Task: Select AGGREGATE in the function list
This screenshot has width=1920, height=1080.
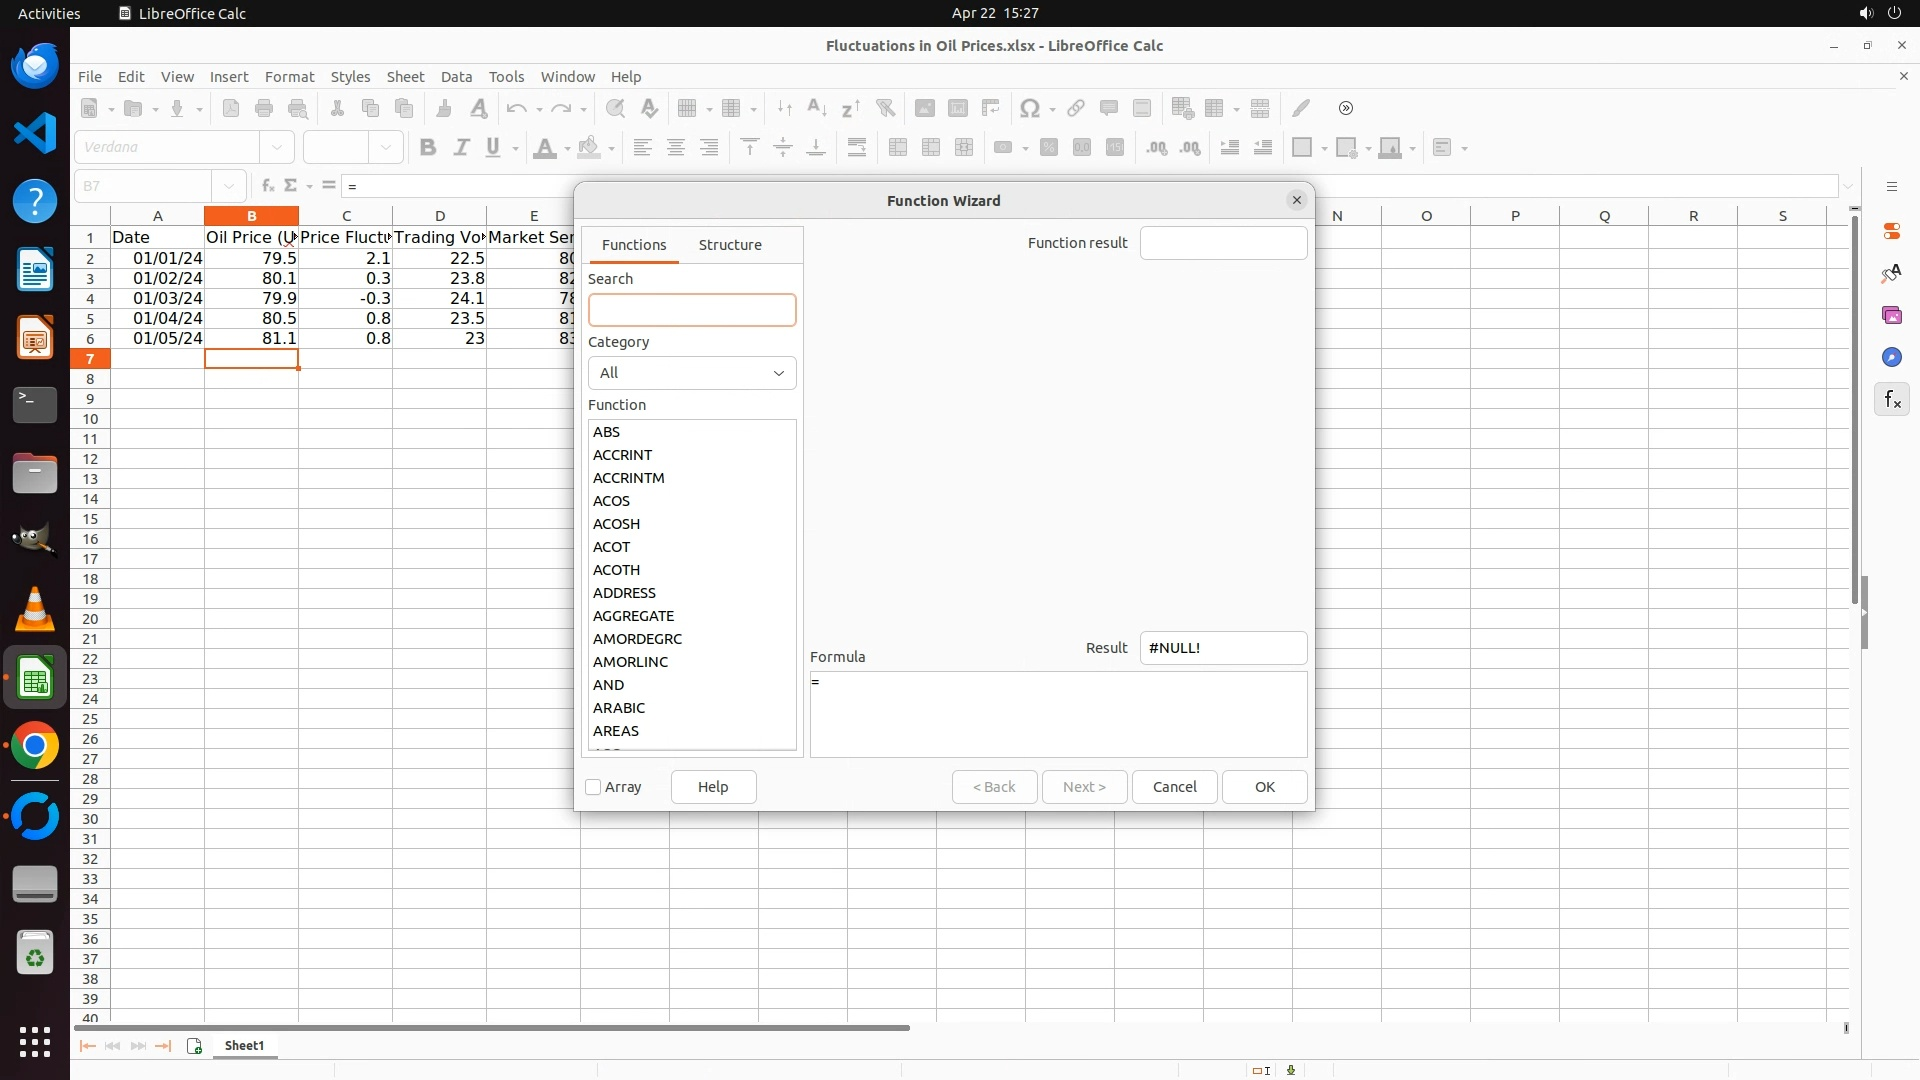Action: coord(633,616)
